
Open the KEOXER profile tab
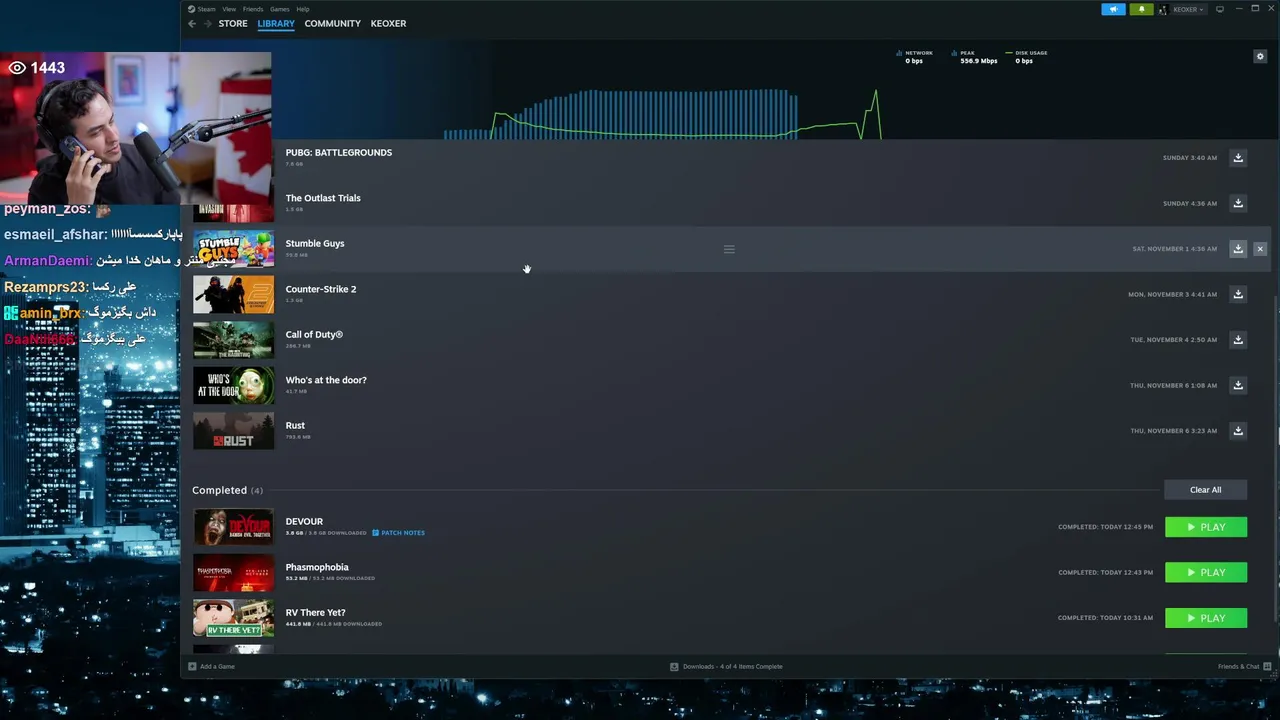(x=388, y=23)
